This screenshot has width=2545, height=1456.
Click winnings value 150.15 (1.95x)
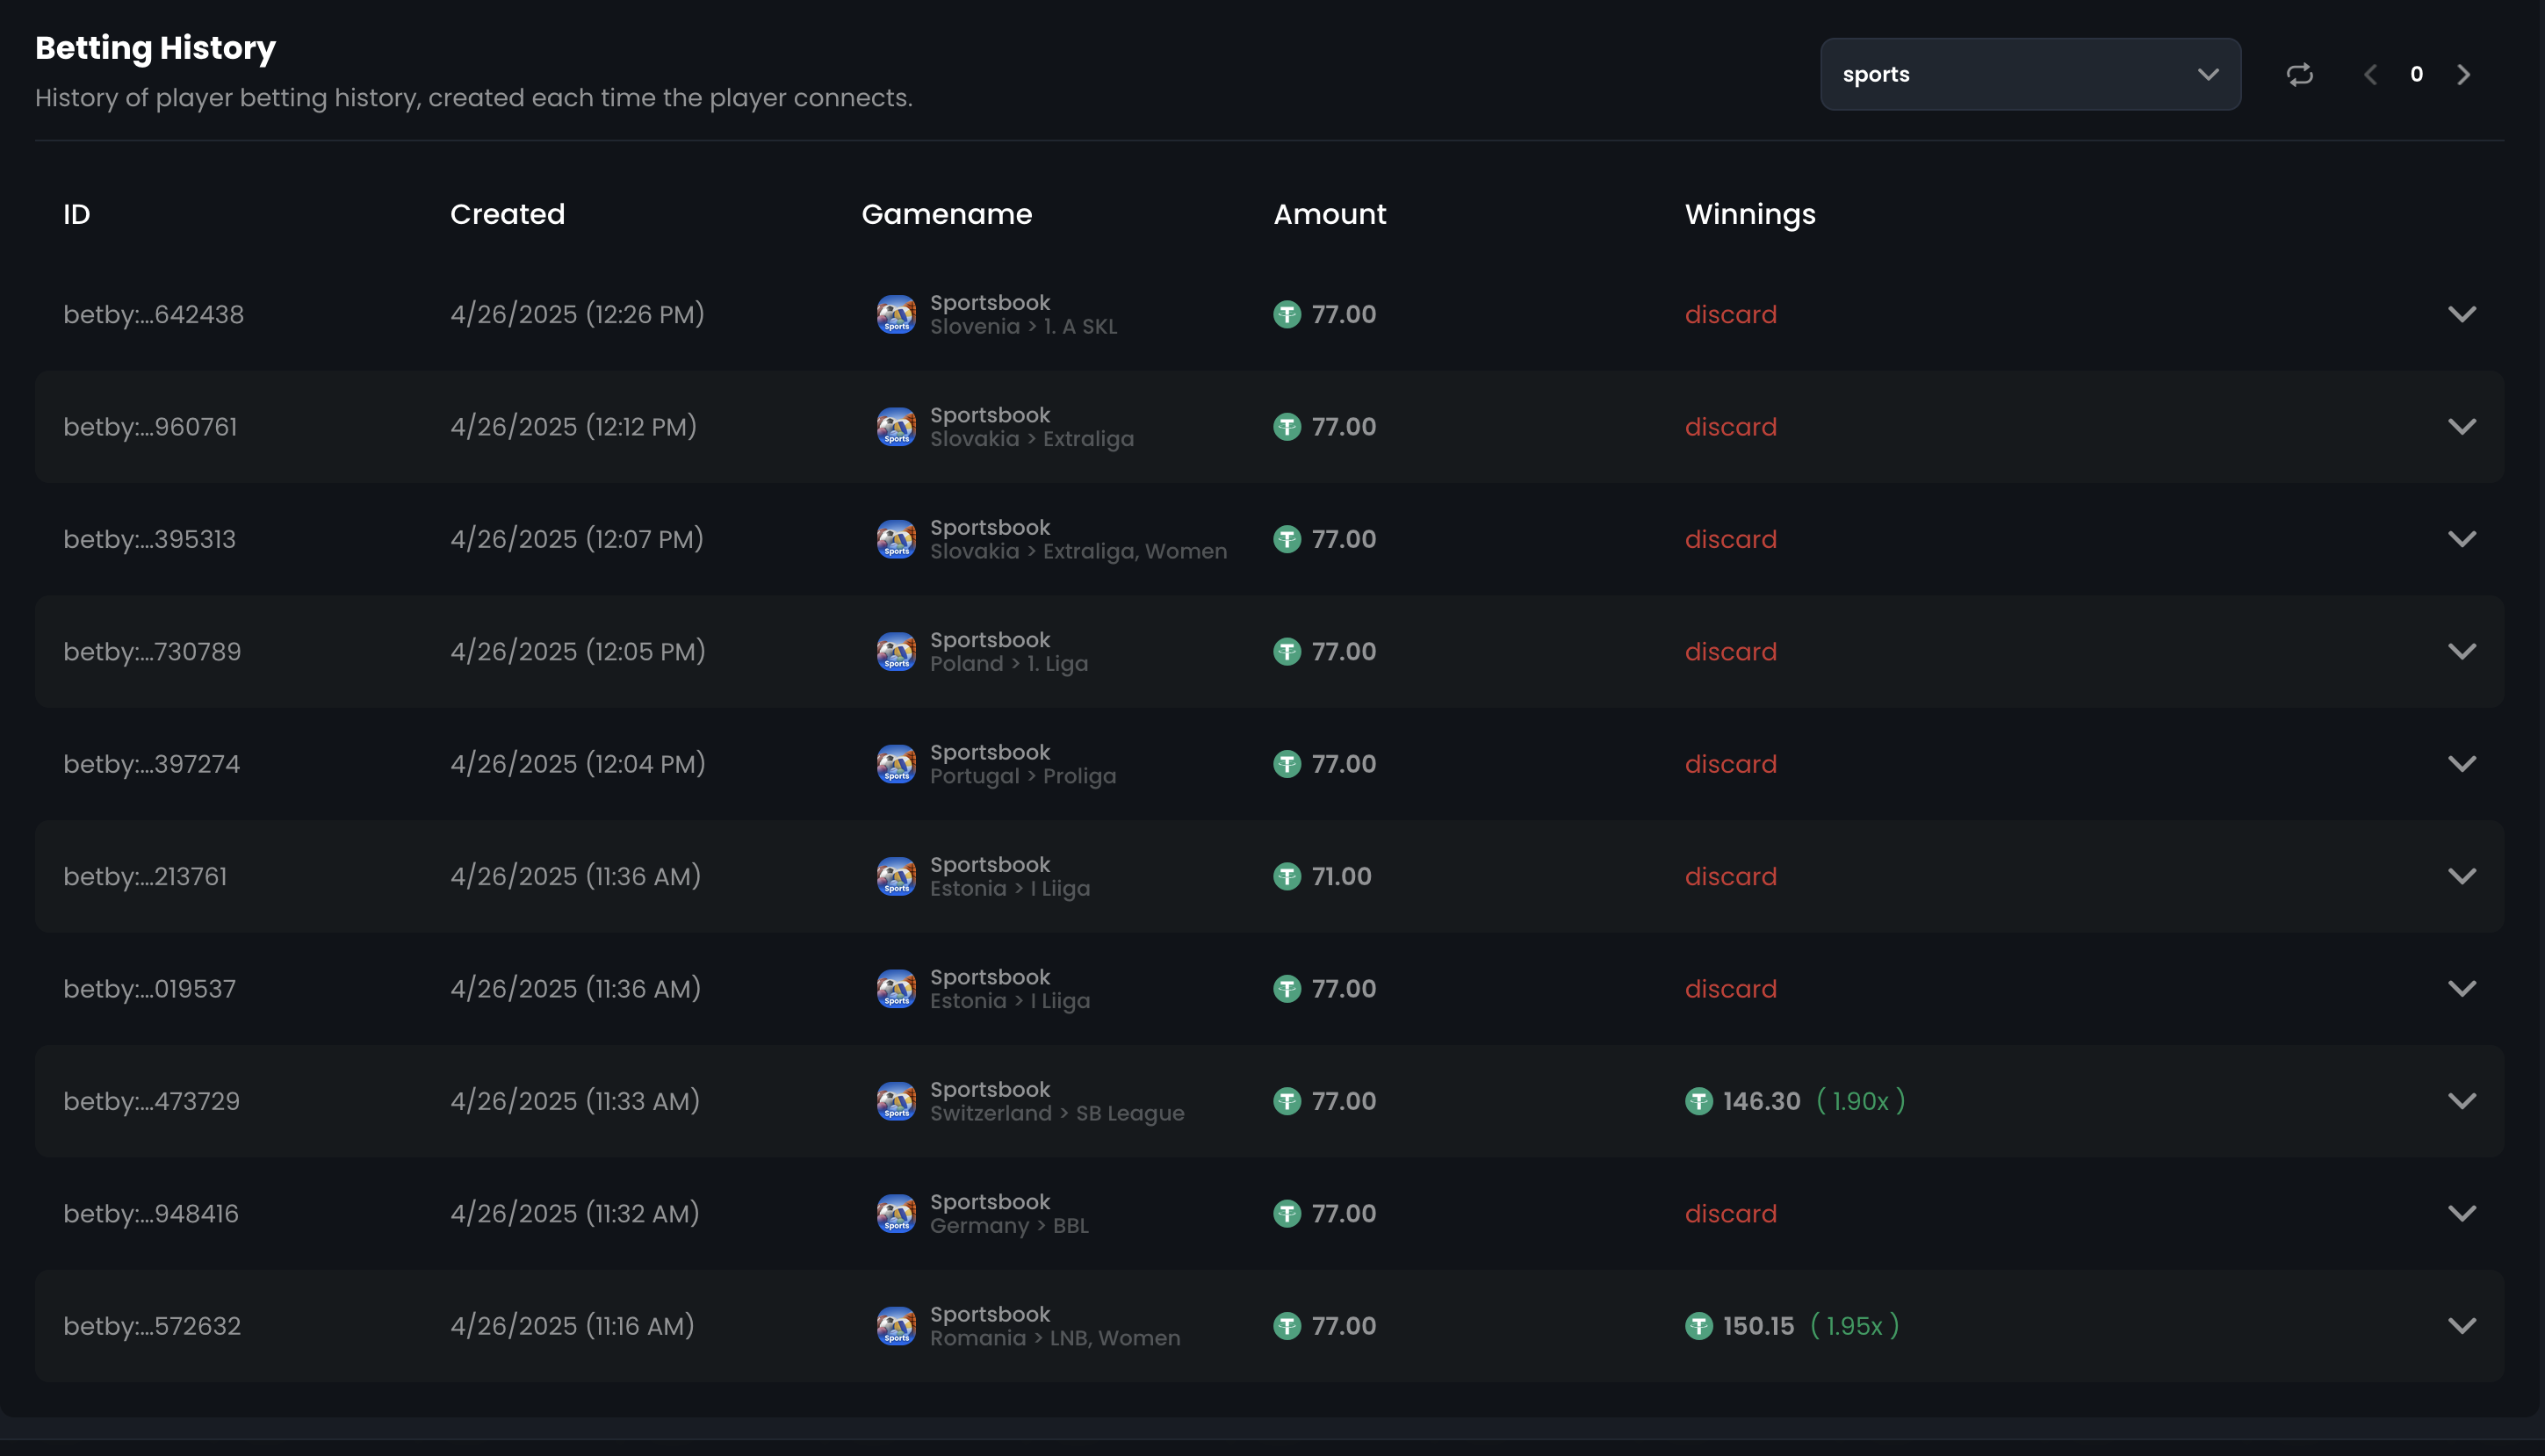click(x=1792, y=1326)
